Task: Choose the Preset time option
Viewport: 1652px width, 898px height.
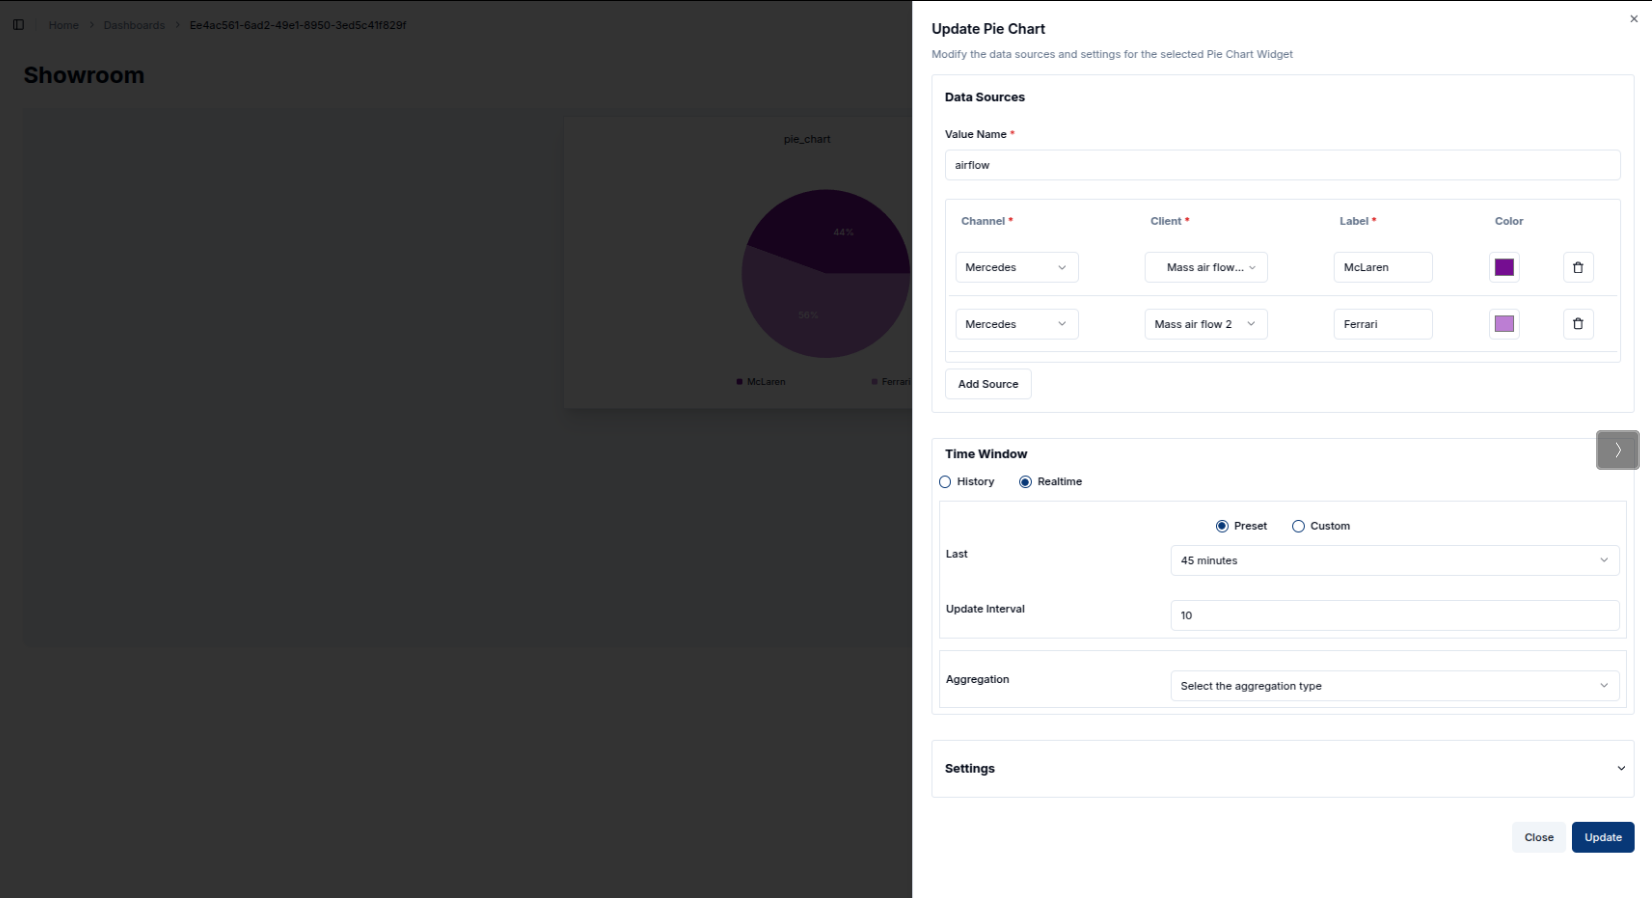Action: 1222,526
